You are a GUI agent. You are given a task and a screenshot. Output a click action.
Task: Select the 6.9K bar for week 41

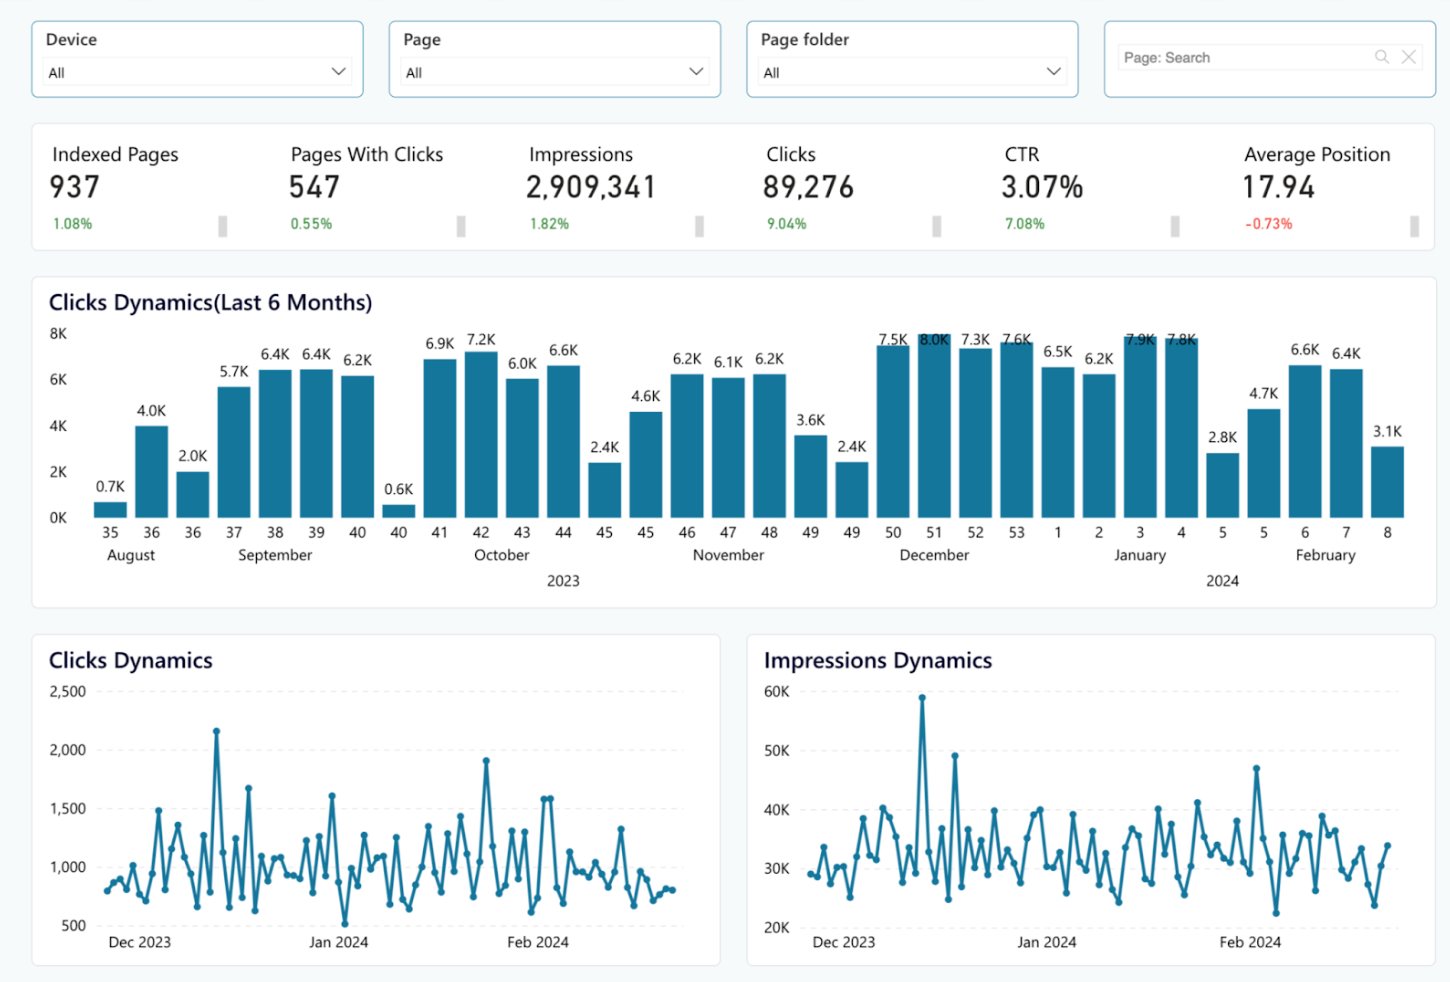point(440,438)
